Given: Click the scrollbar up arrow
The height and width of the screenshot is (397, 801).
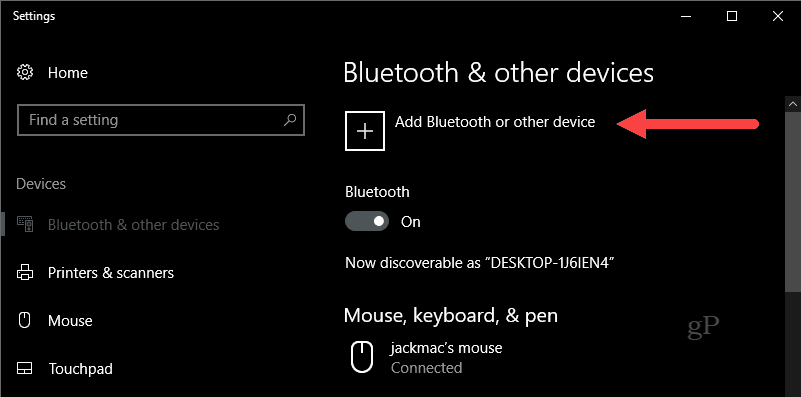Looking at the screenshot, I should click(793, 104).
